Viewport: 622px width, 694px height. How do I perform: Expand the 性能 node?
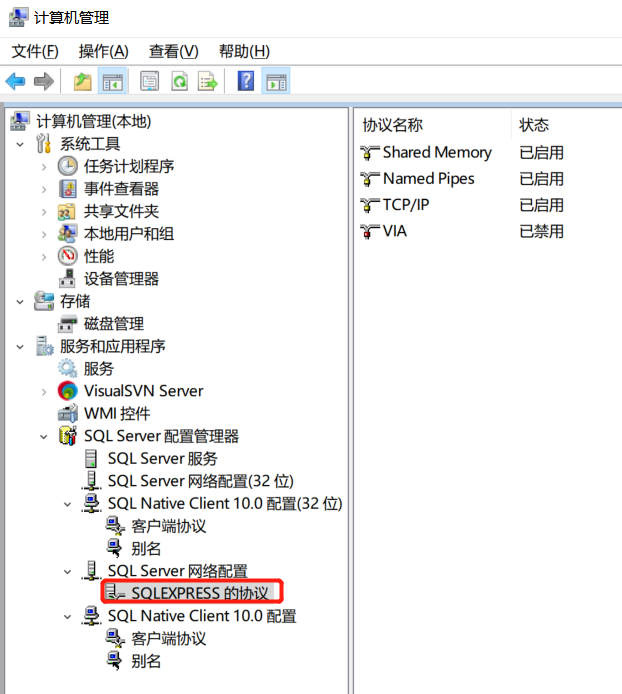tap(44, 257)
